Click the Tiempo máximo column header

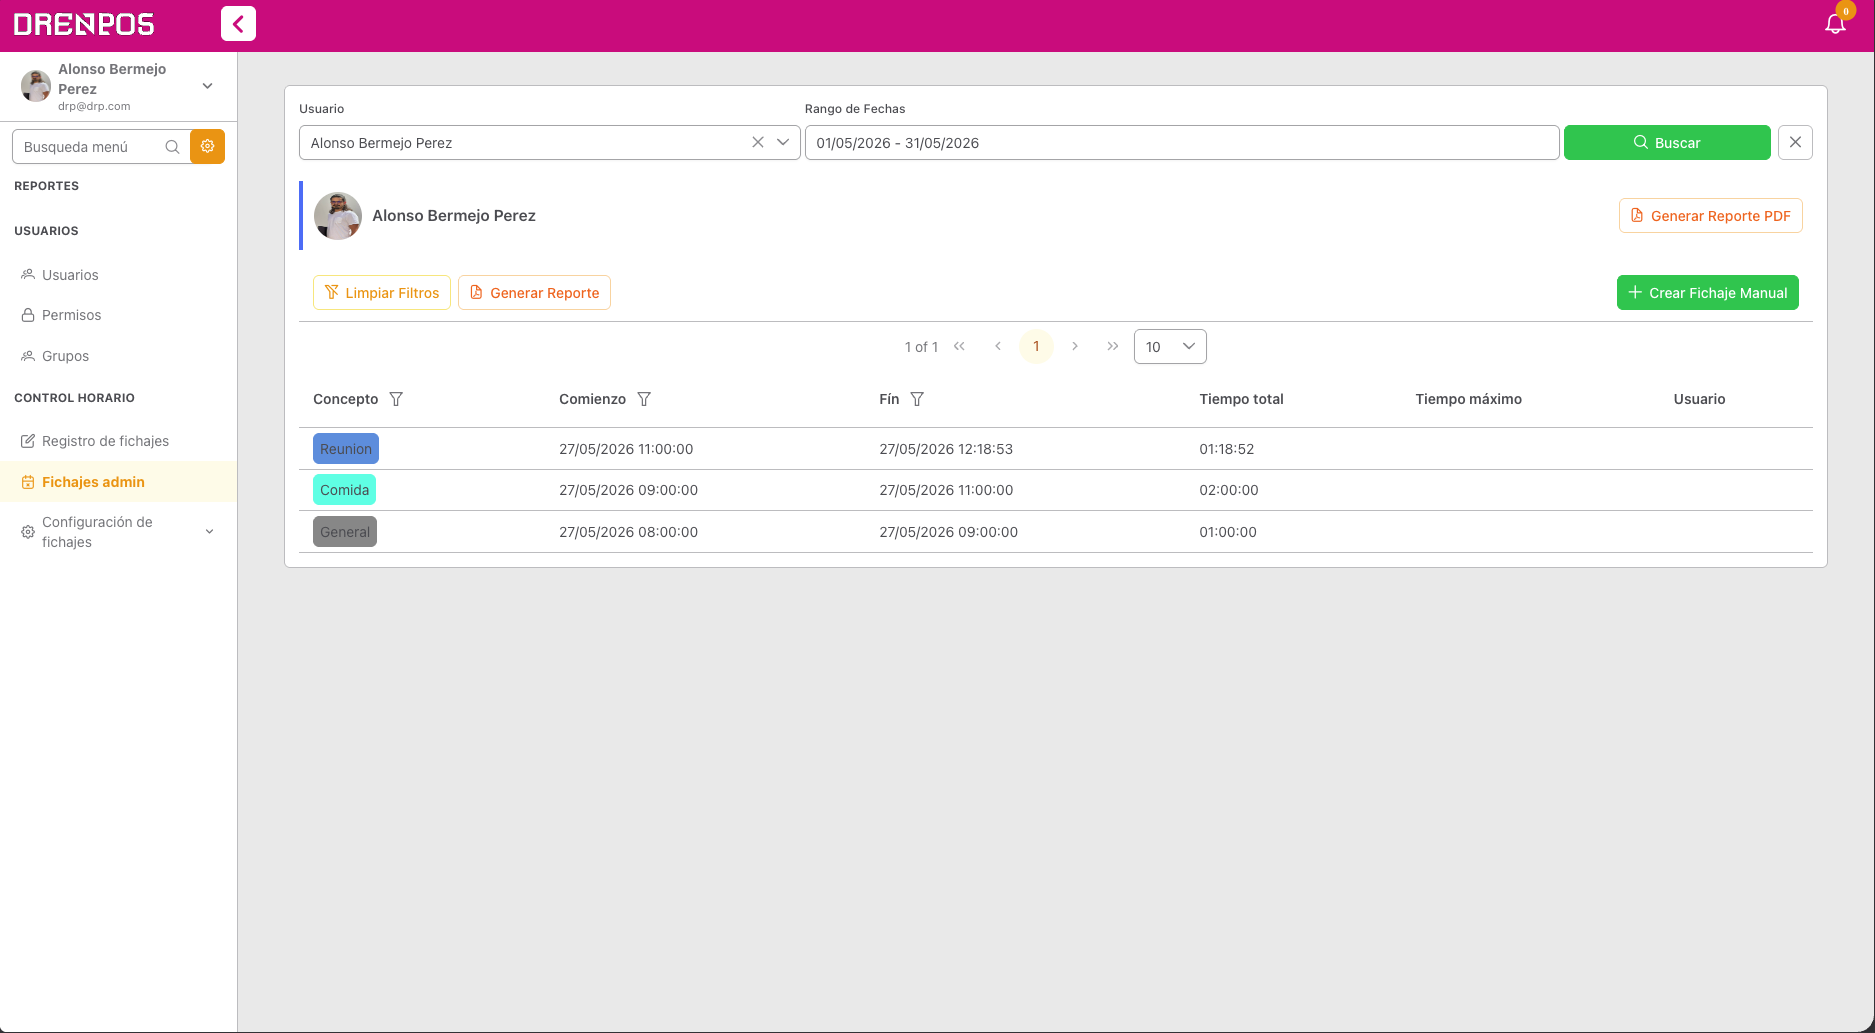point(1468,399)
